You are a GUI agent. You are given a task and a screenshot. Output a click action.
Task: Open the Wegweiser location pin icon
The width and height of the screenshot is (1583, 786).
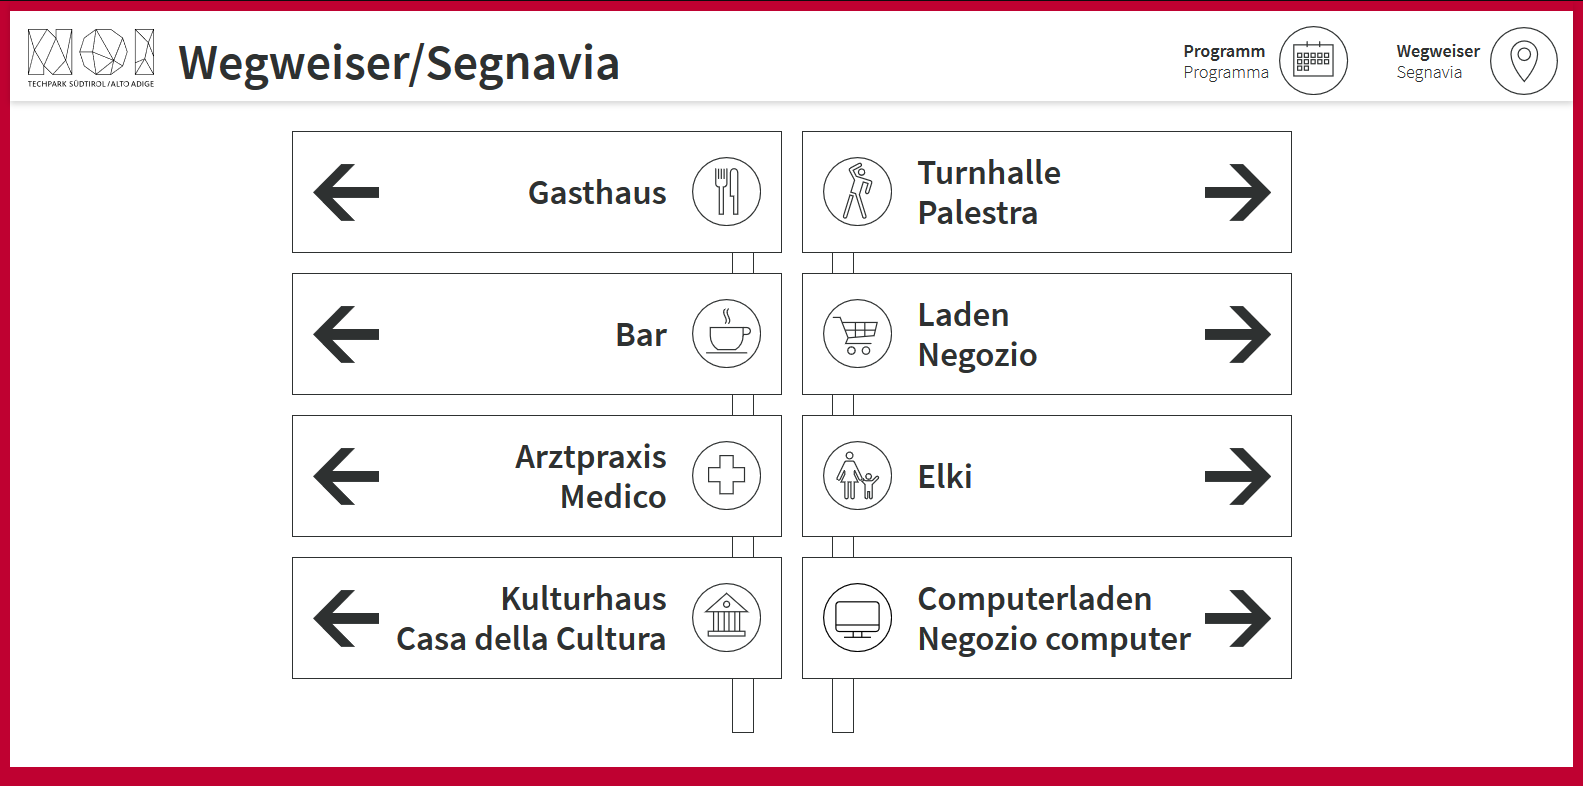pyautogui.click(x=1523, y=61)
